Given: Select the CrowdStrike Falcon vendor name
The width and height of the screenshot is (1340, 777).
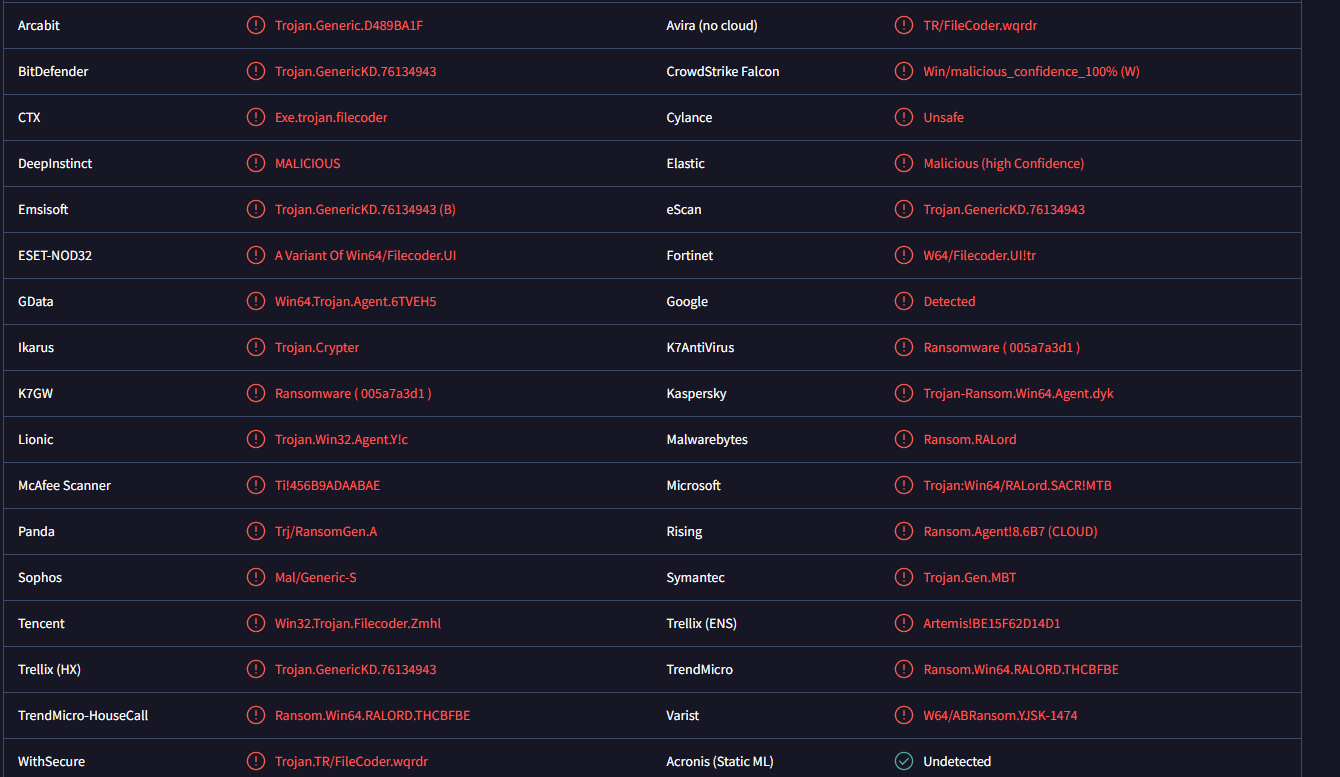Looking at the screenshot, I should point(723,71).
